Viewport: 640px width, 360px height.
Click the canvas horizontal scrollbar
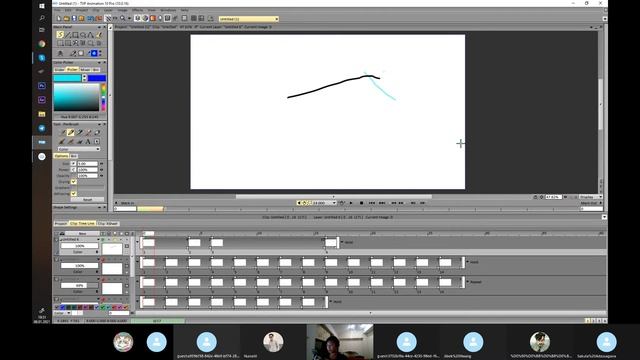tap(333, 196)
